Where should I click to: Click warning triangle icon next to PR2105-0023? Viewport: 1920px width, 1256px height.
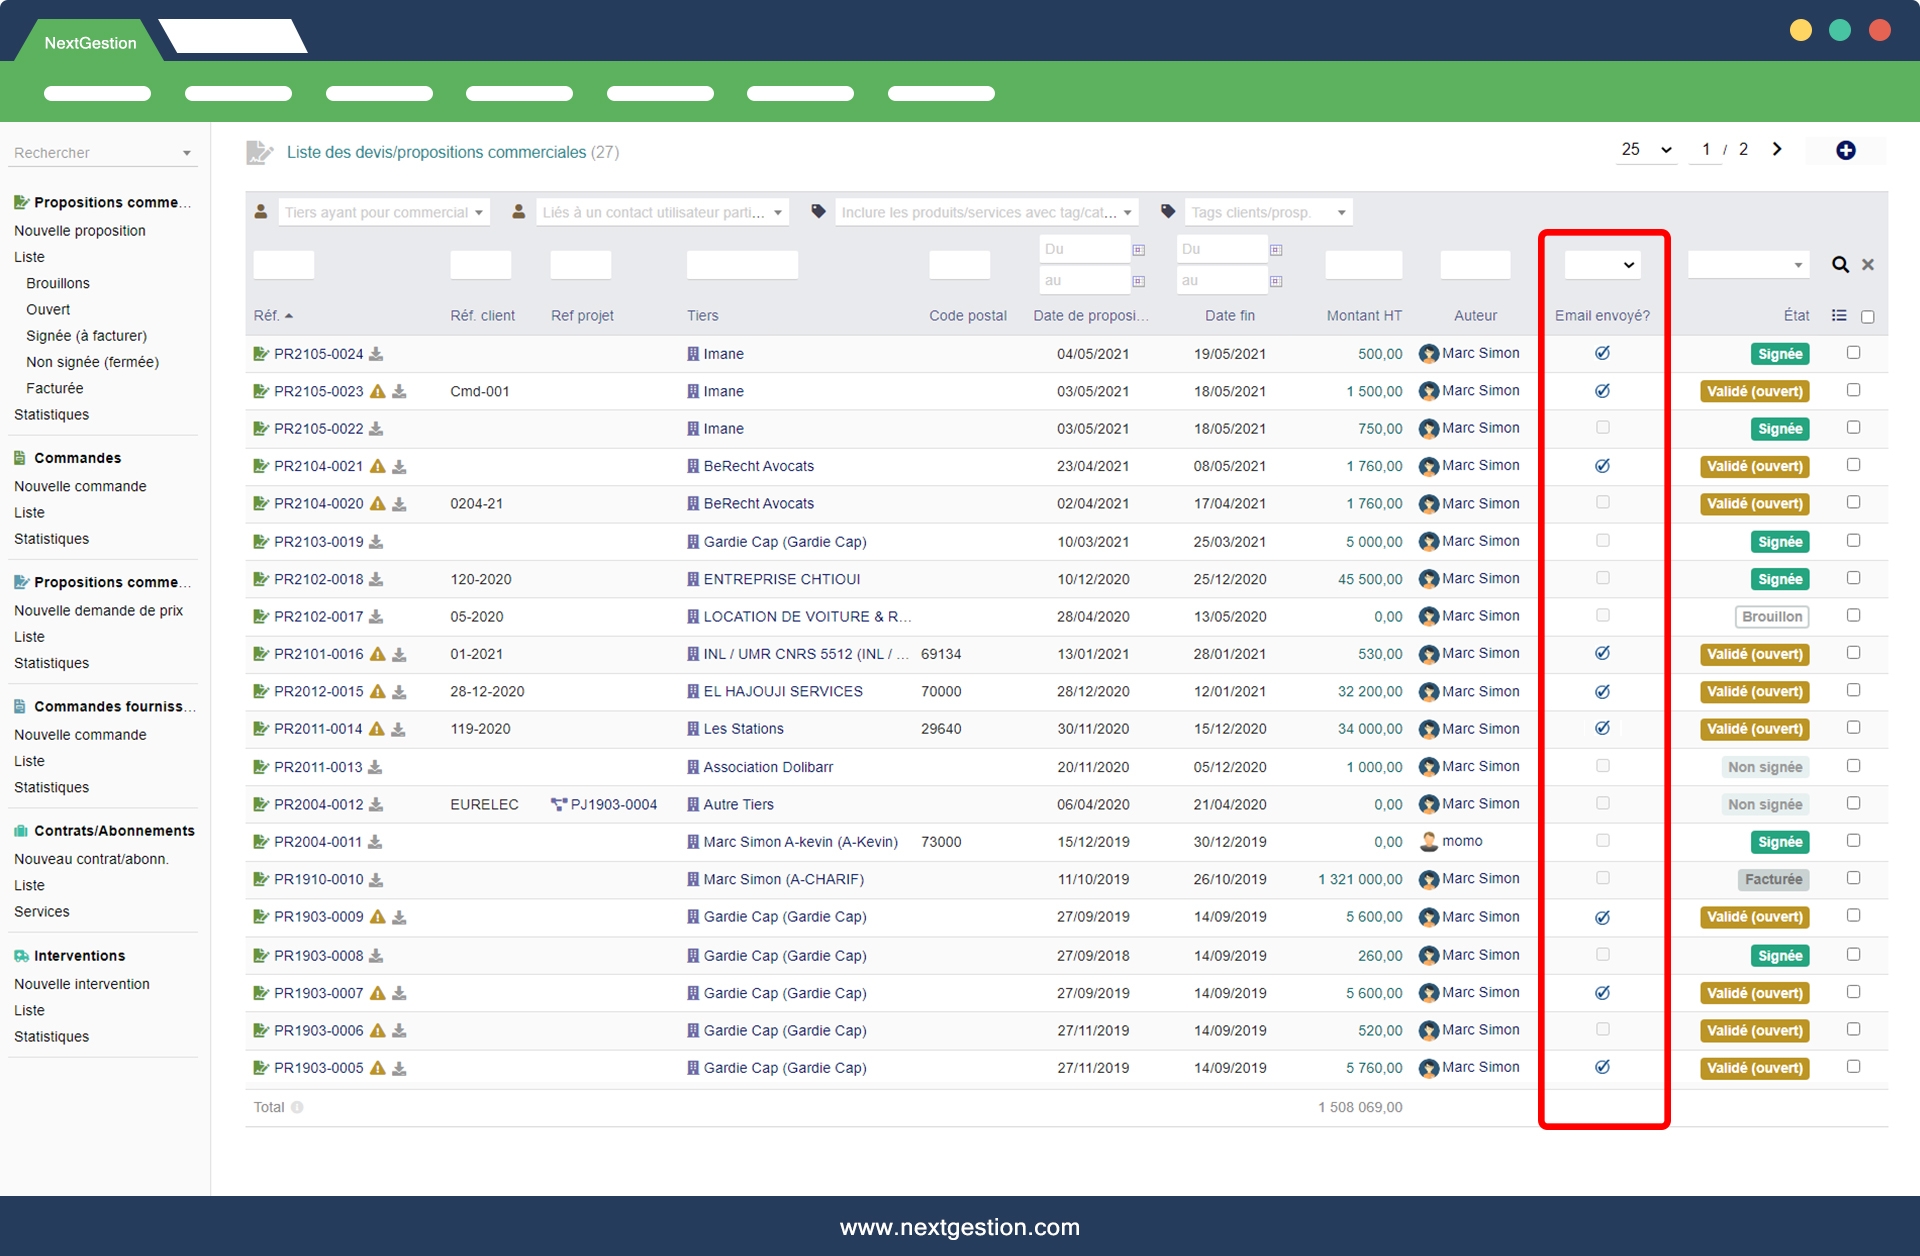(378, 392)
